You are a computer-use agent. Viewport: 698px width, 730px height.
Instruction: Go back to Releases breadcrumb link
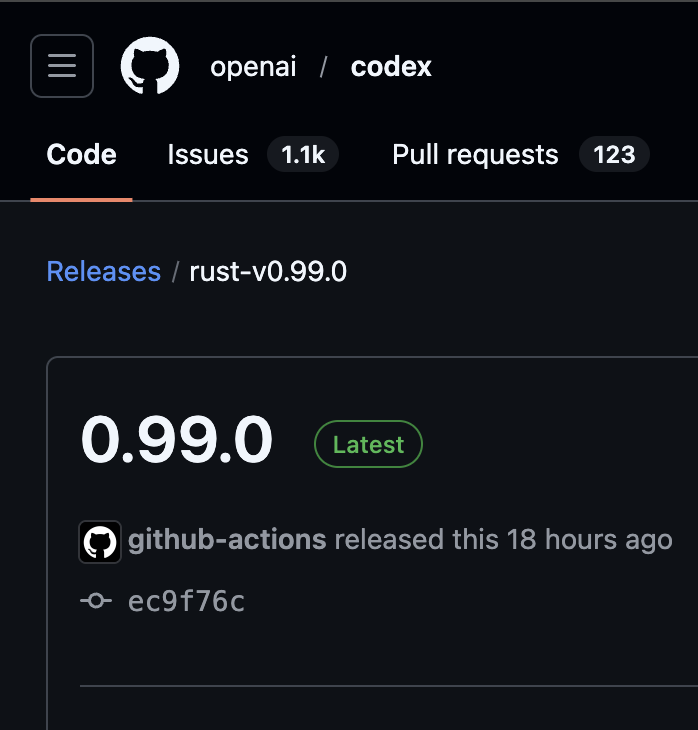click(x=104, y=271)
